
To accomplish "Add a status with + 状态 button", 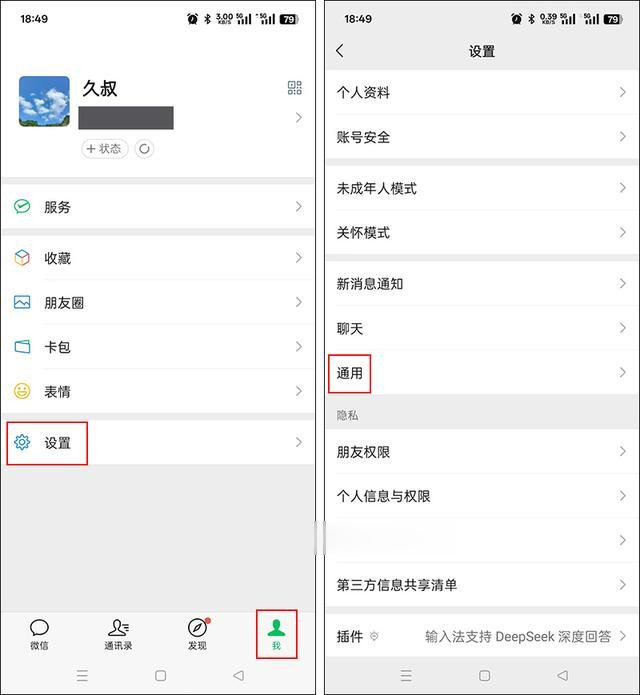I will 105,148.
